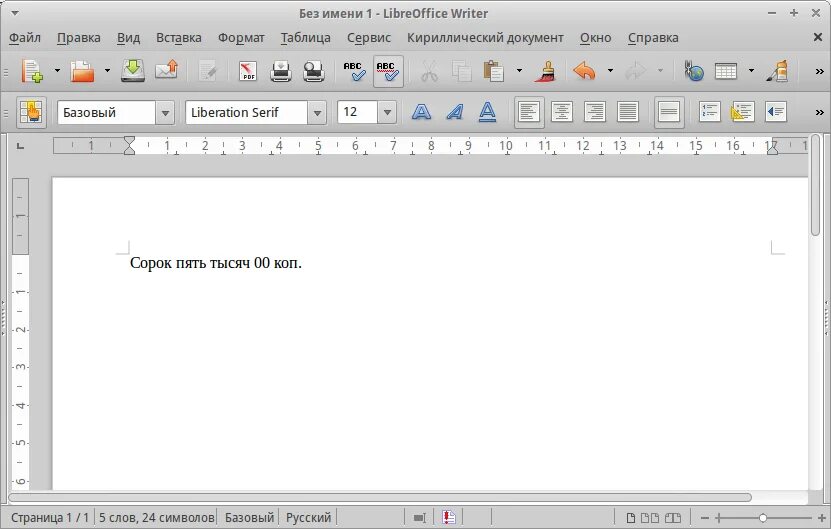Open Page Preview icon

(x=314, y=70)
